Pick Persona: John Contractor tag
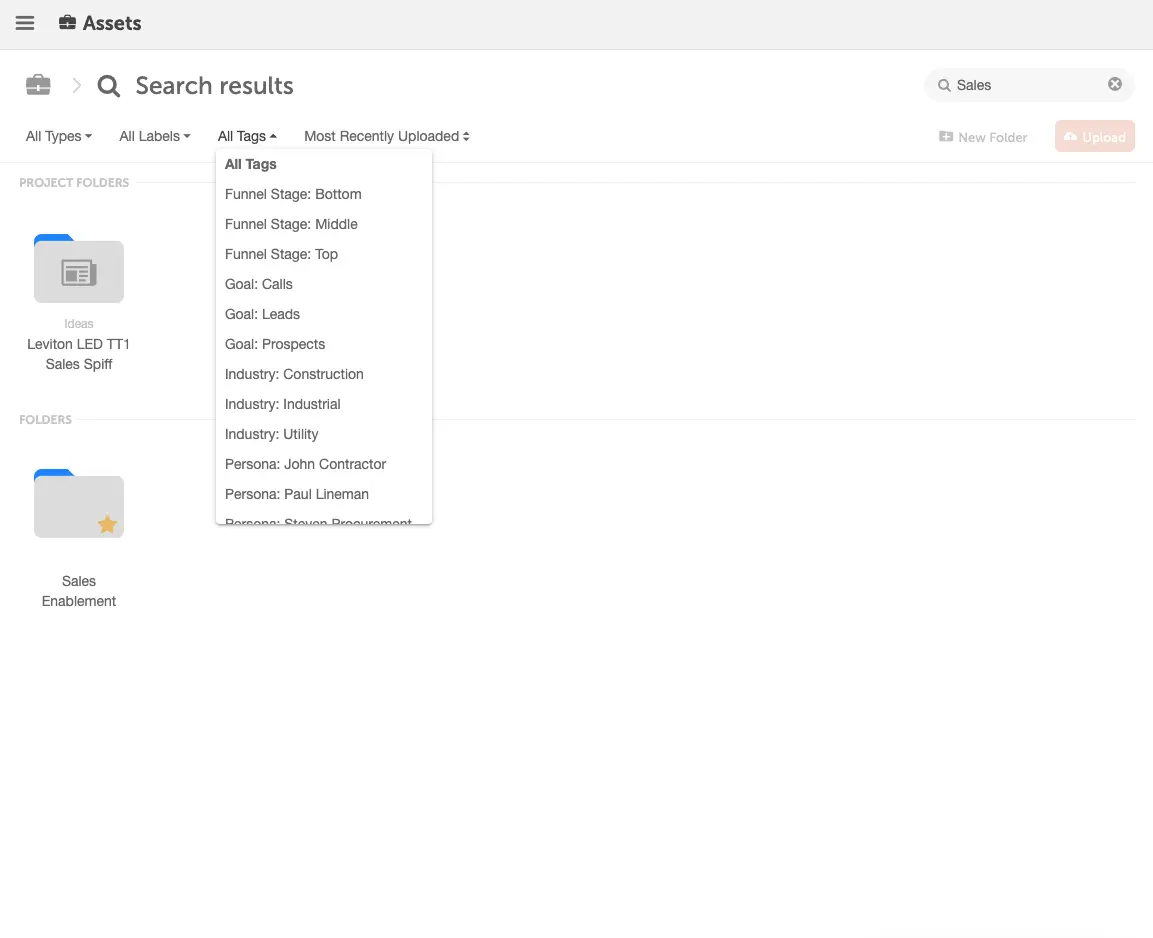1153x938 pixels. [x=324, y=465]
